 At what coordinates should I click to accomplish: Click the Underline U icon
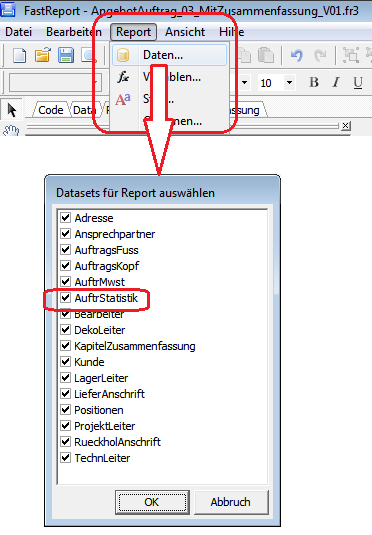tap(358, 82)
